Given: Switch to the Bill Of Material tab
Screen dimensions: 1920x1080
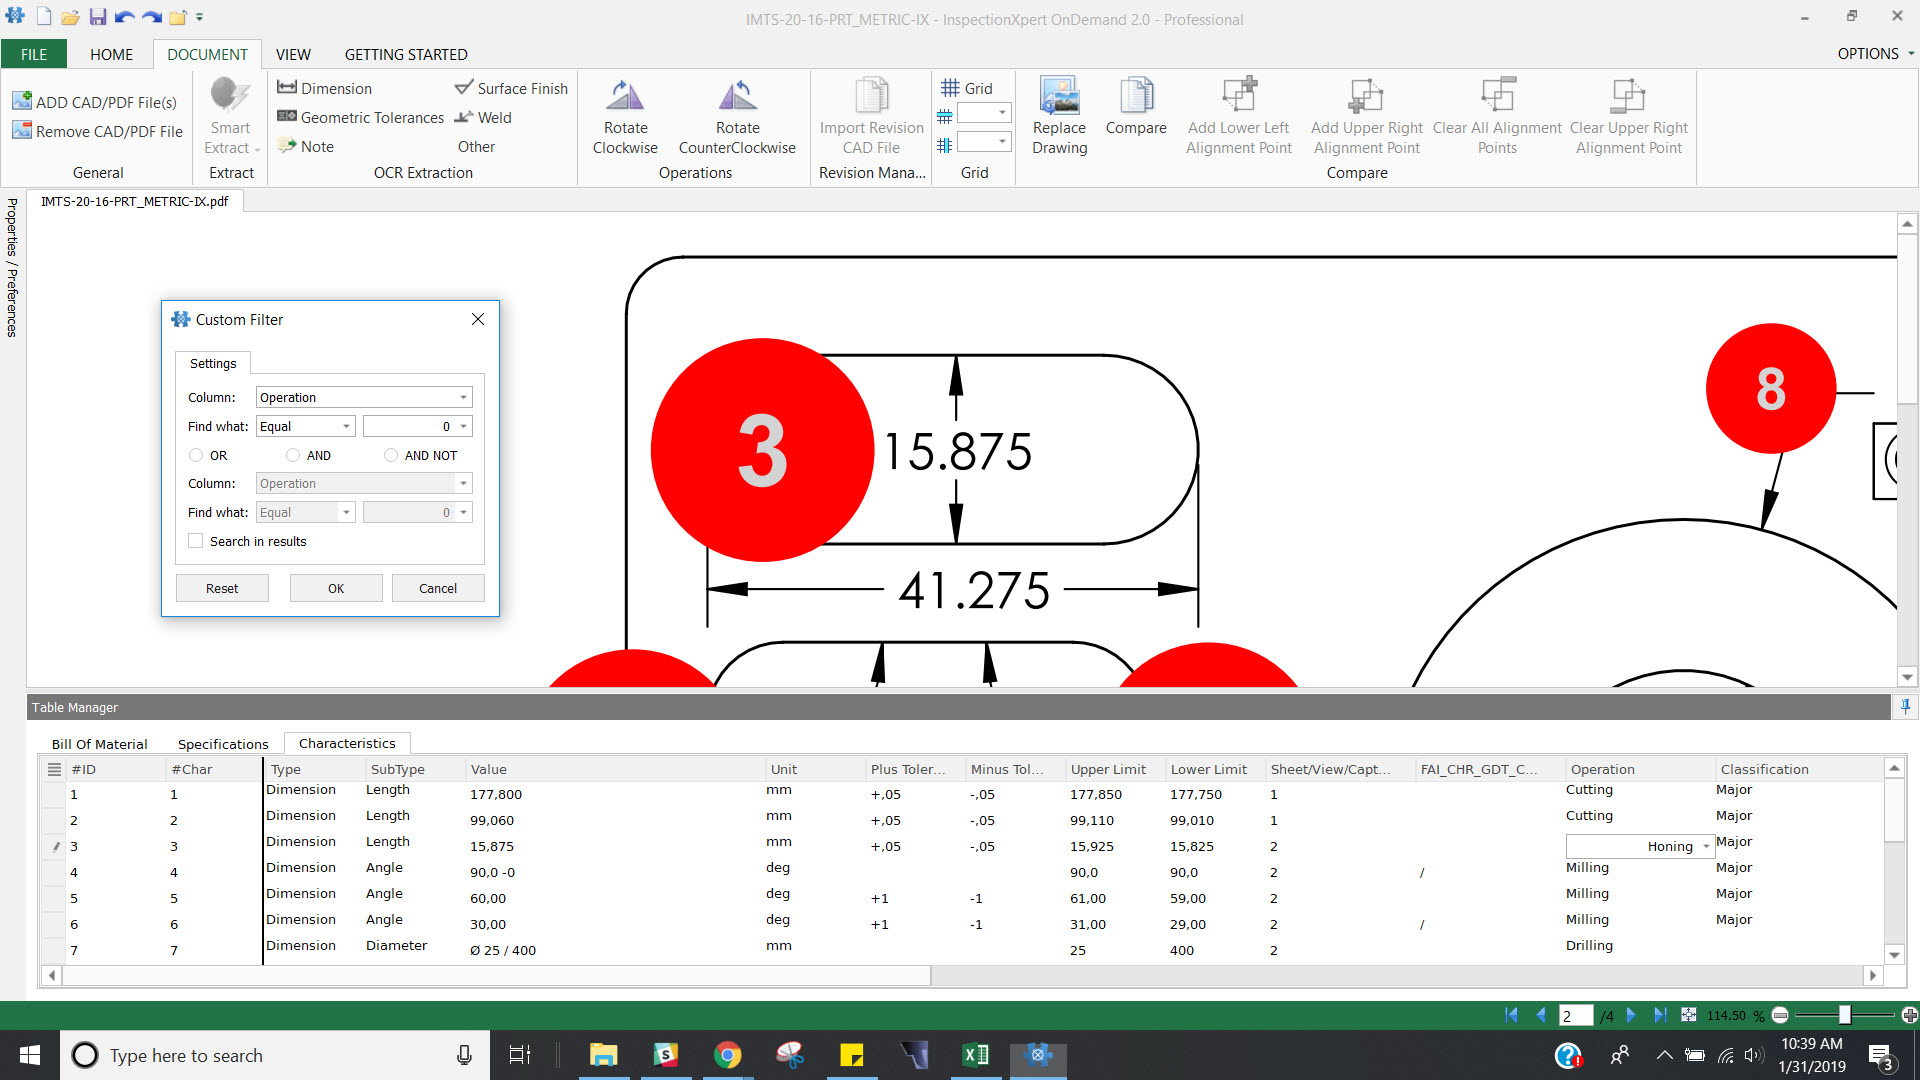Looking at the screenshot, I should coord(99,744).
